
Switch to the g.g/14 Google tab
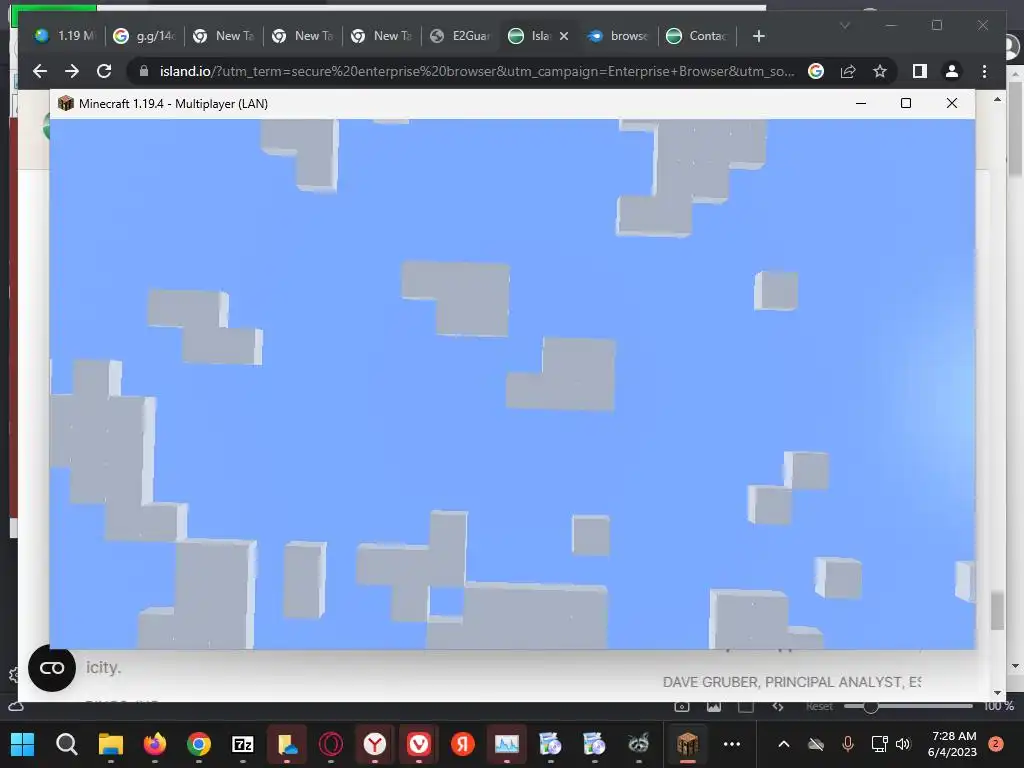point(144,36)
